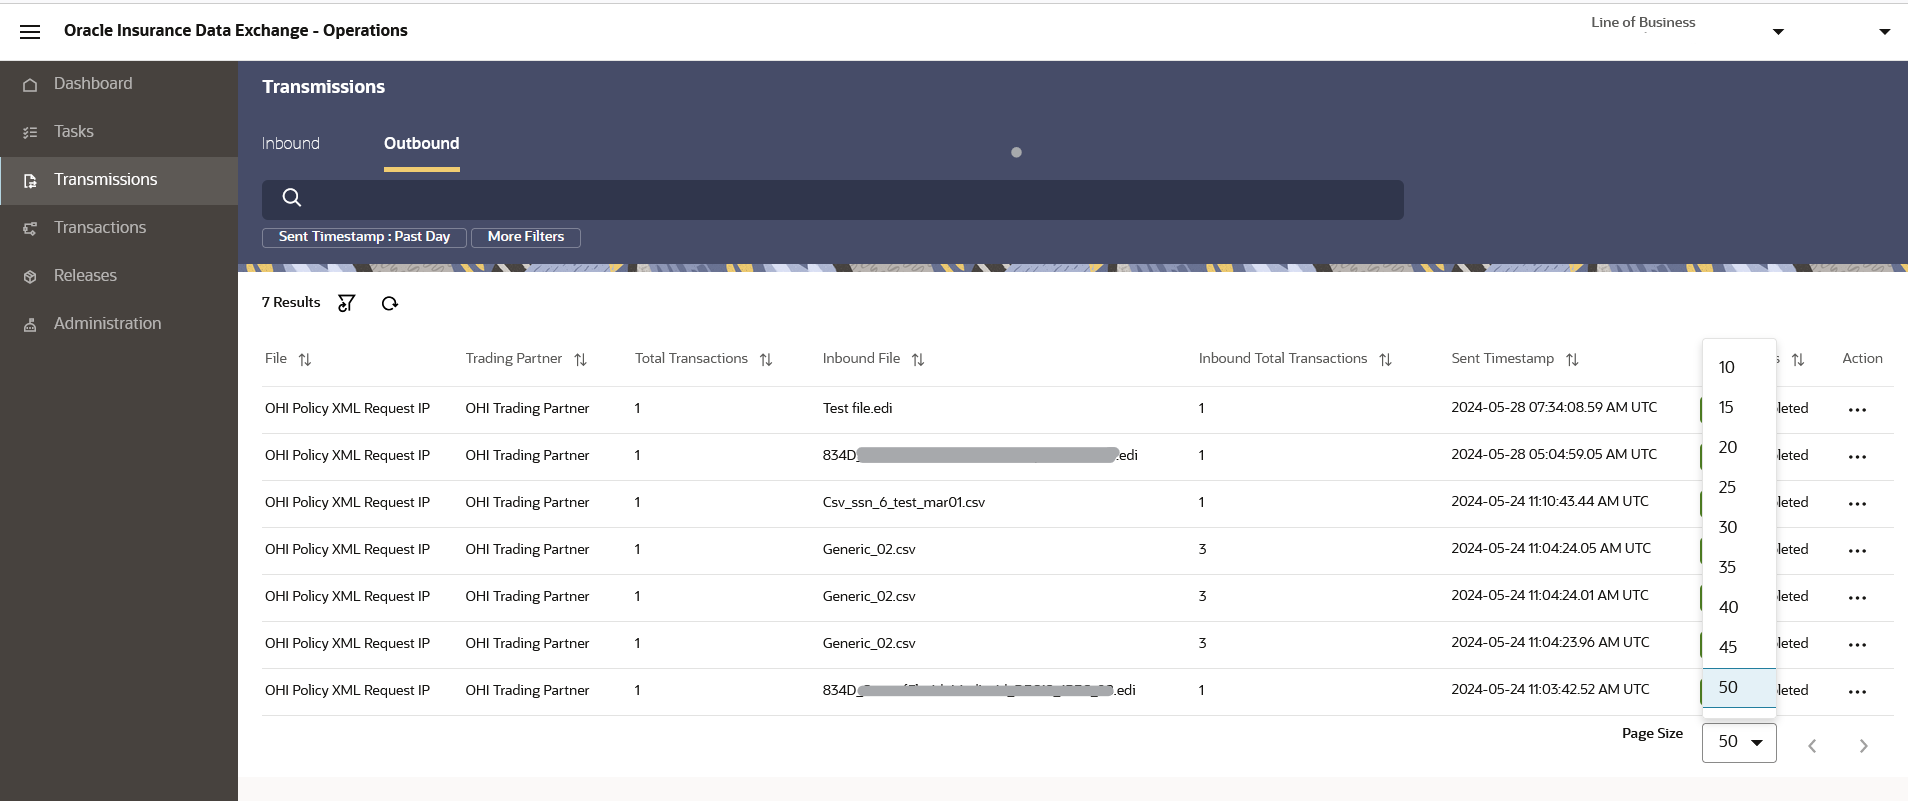Click Csv_ssn_6_test_mar01.csv inbound file cell
This screenshot has width=1908, height=801.
(x=904, y=503)
